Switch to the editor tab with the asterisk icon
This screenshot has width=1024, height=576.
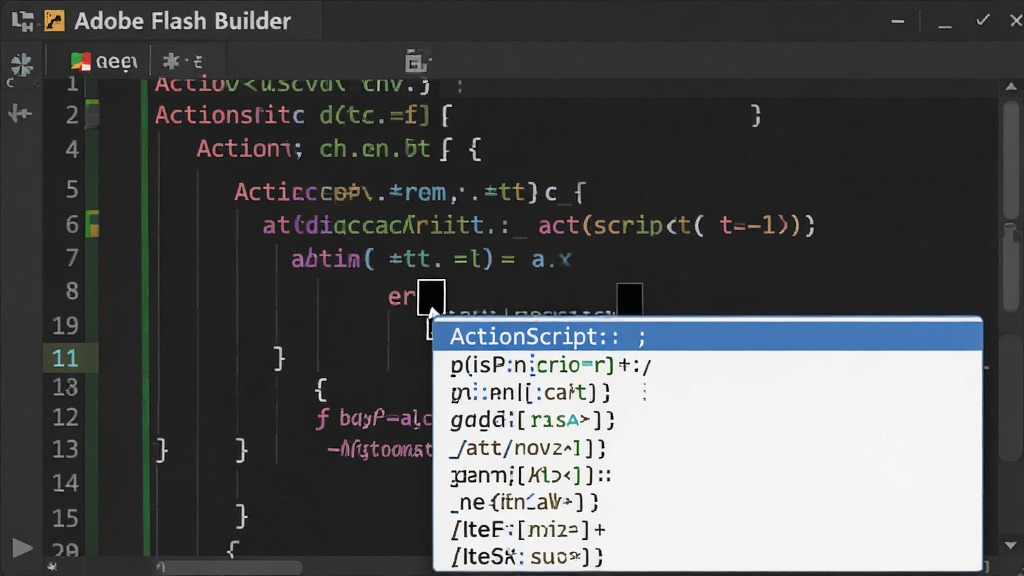tap(183, 61)
